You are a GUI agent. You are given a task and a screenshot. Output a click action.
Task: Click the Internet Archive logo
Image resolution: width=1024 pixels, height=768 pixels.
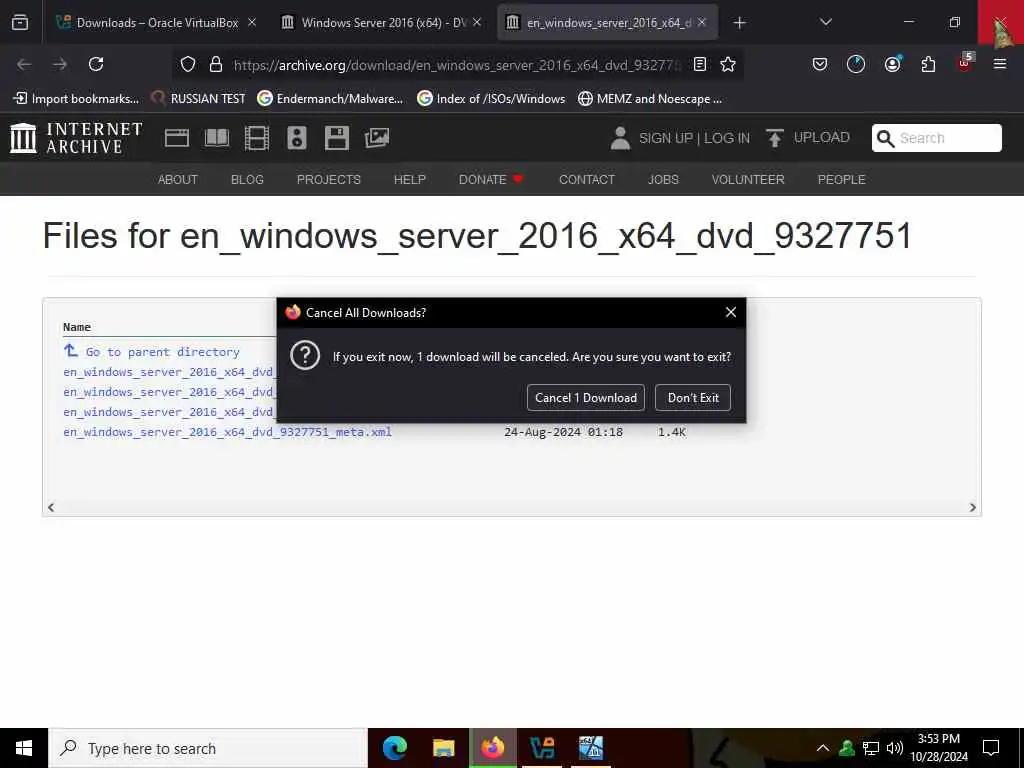[76, 138]
